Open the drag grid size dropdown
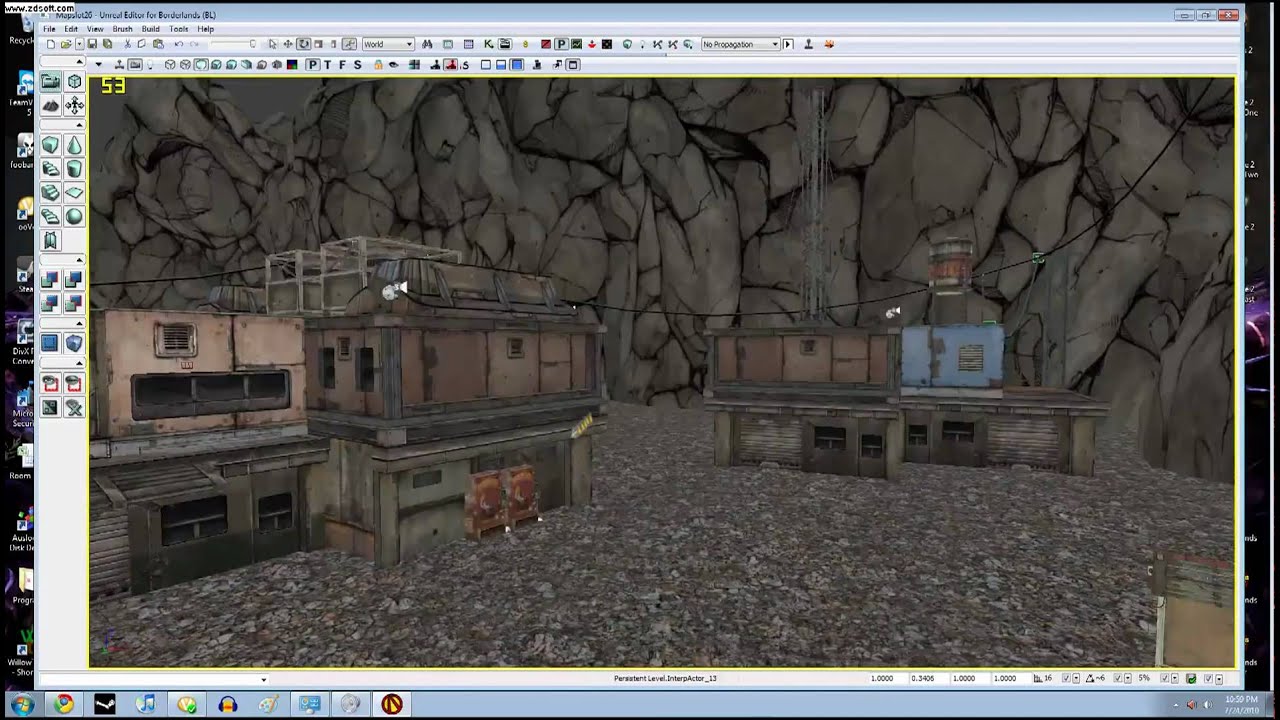The height and width of the screenshot is (720, 1280). tap(1076, 678)
